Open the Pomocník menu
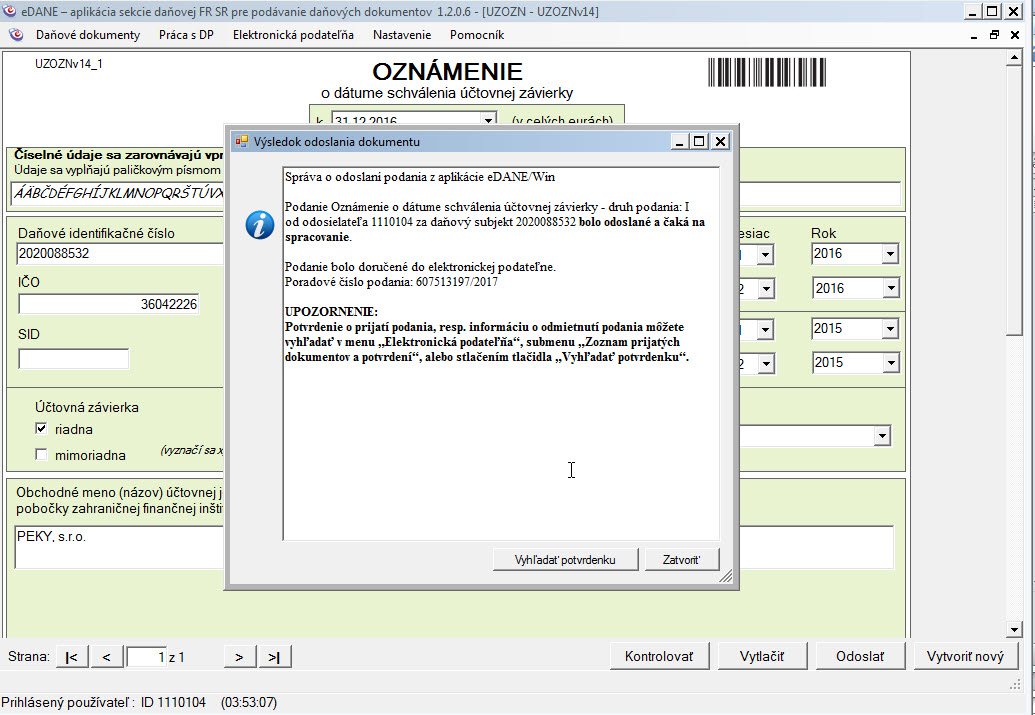The height and width of the screenshot is (715, 1035). (477, 35)
